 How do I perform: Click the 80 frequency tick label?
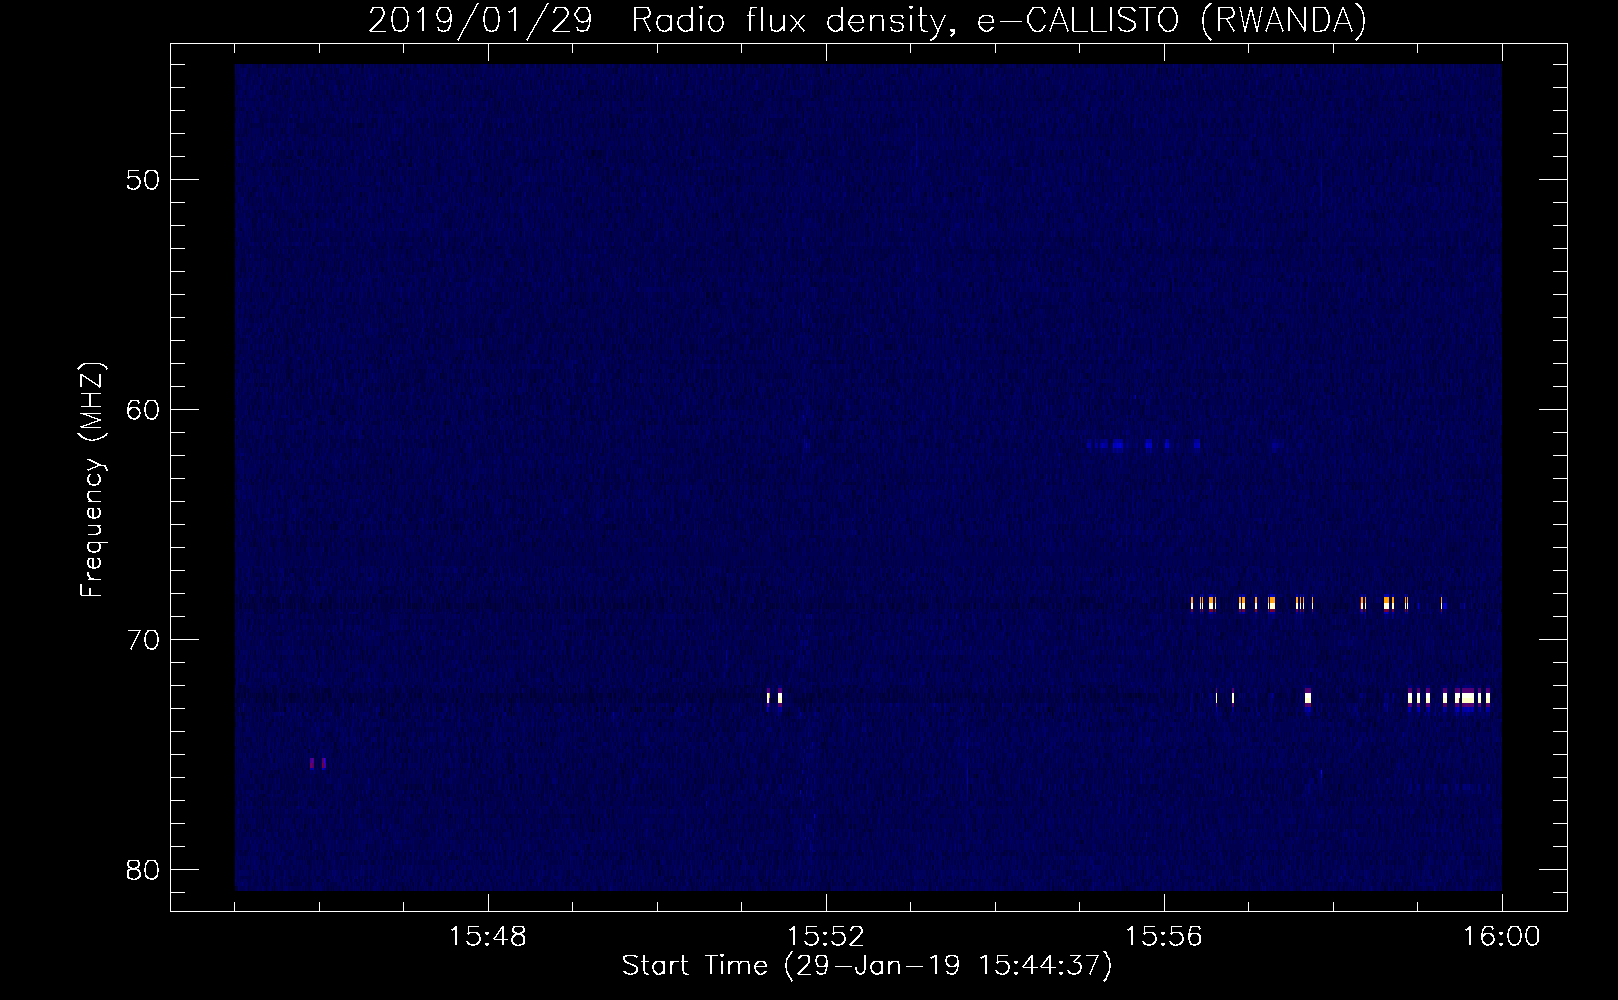[143, 870]
